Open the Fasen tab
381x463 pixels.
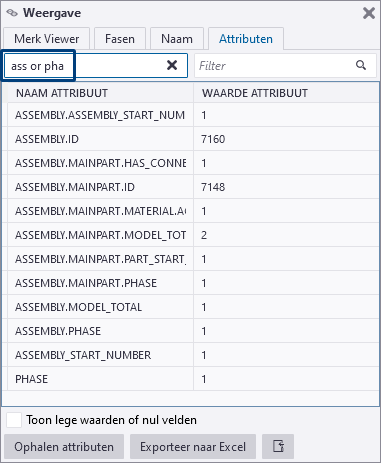pyautogui.click(x=120, y=39)
